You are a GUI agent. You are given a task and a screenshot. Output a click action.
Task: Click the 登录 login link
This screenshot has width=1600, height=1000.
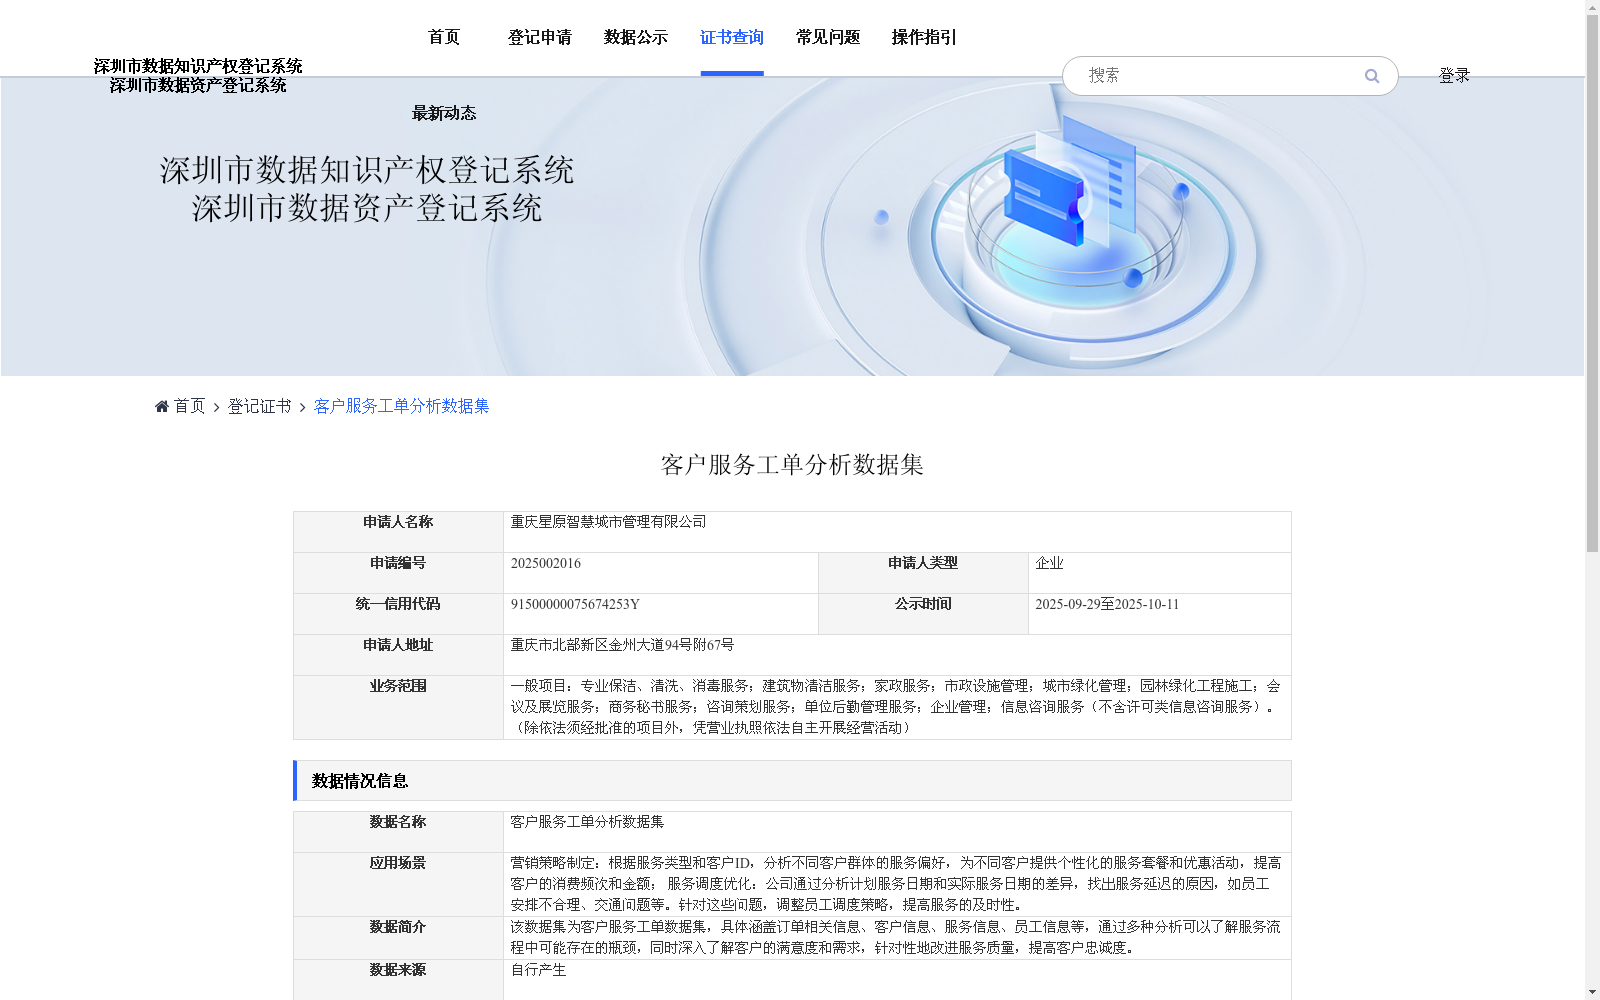(1454, 75)
